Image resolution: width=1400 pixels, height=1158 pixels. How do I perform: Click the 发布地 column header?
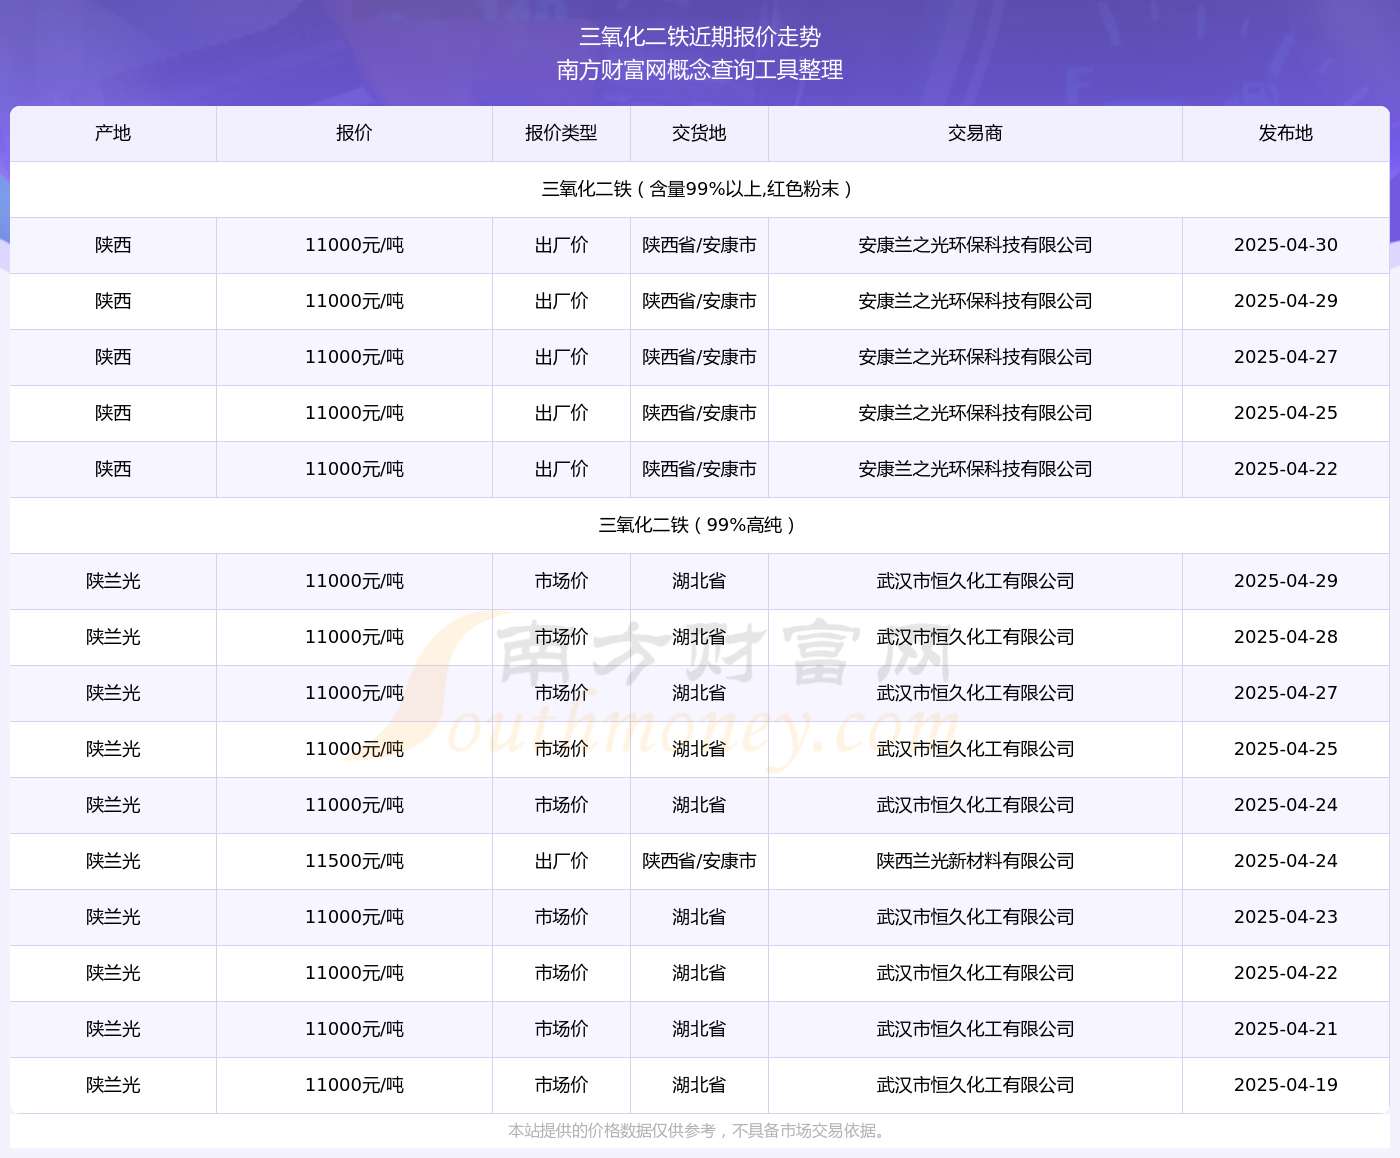click(x=1286, y=133)
